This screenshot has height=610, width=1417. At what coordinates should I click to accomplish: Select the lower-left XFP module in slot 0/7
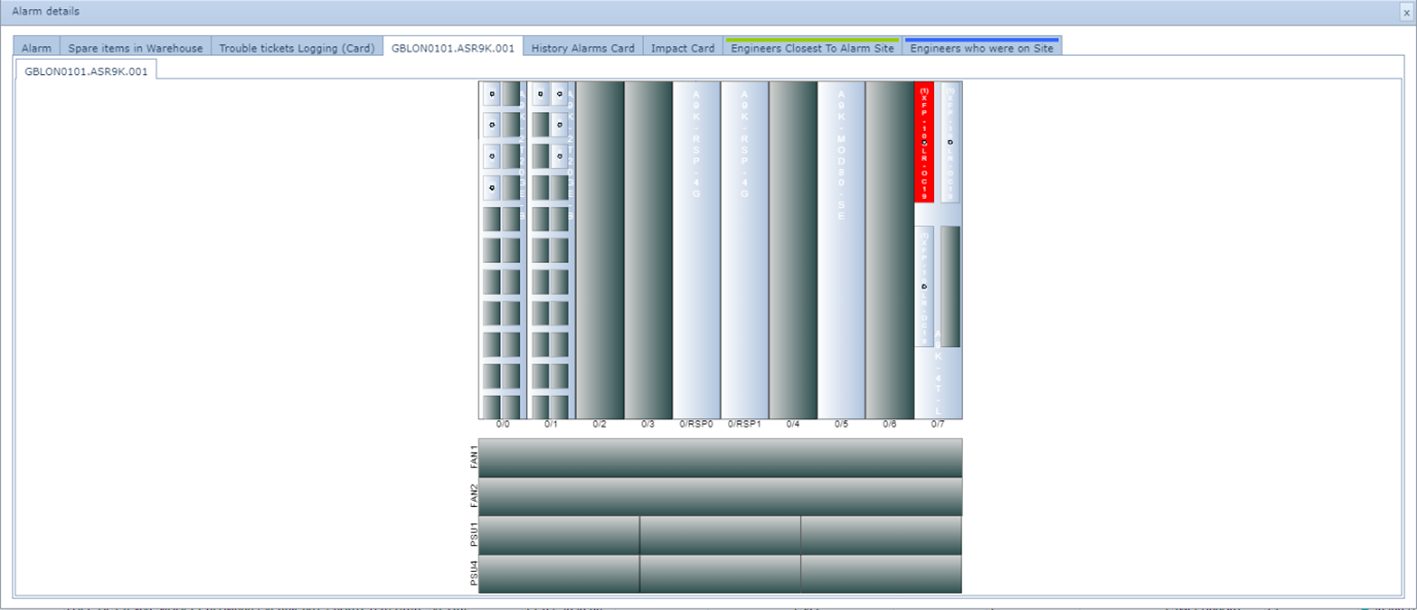(x=924, y=286)
